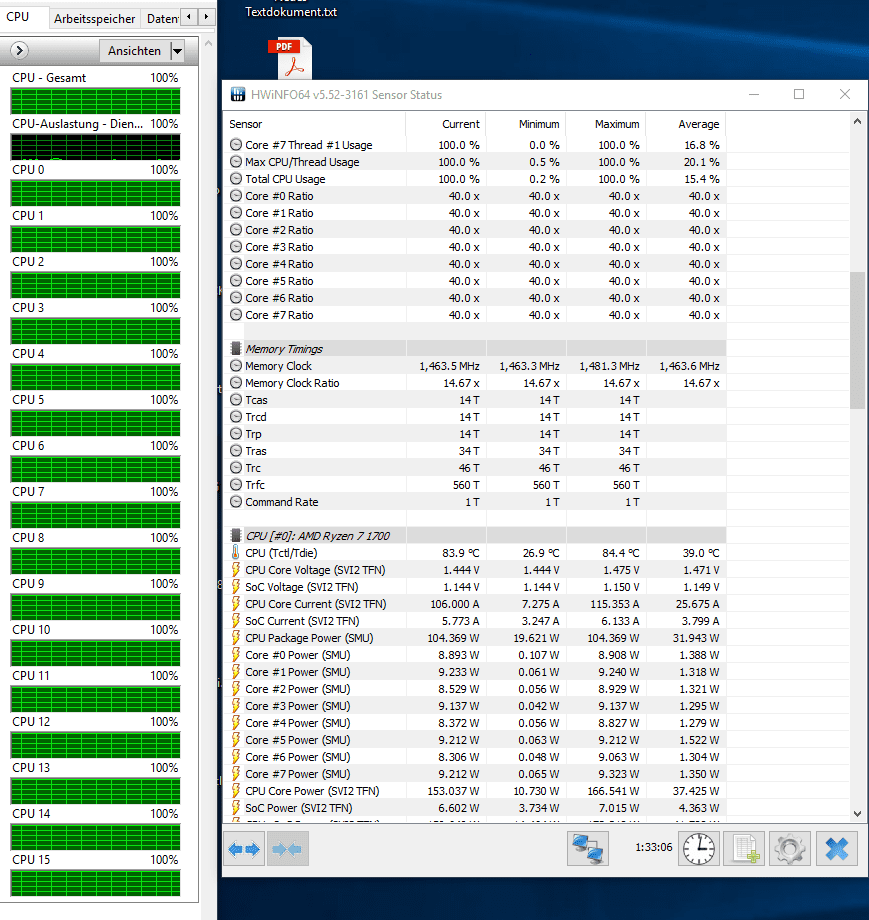Select the CPU - Gesamt usage graph
Screen dimensions: 869x920
[x=96, y=101]
